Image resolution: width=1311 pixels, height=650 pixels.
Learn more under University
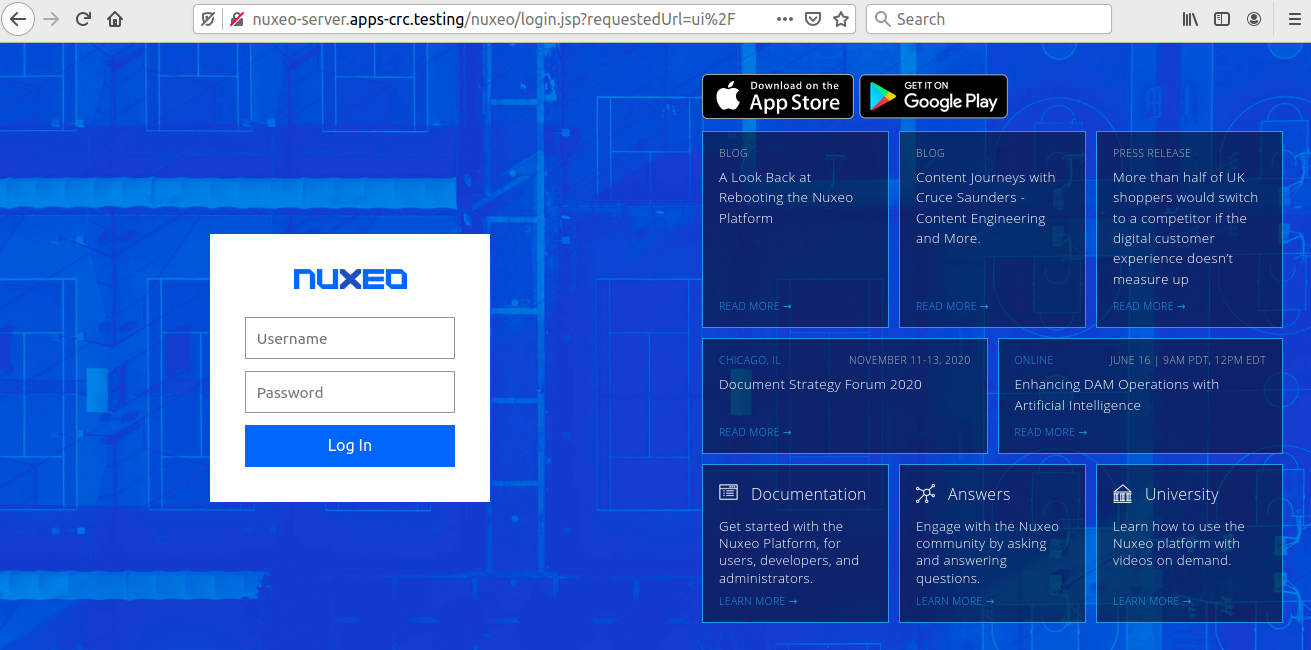(x=1152, y=601)
